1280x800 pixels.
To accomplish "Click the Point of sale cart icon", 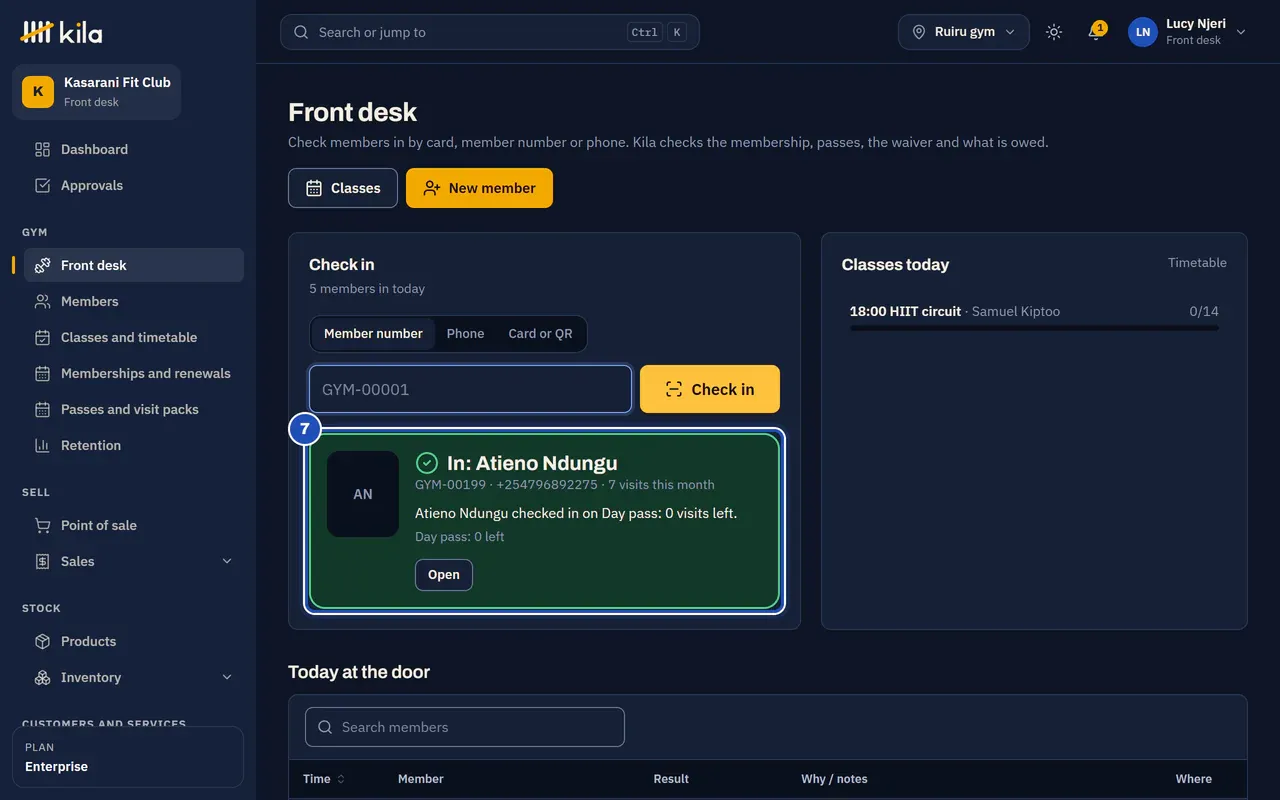I will [x=42, y=525].
